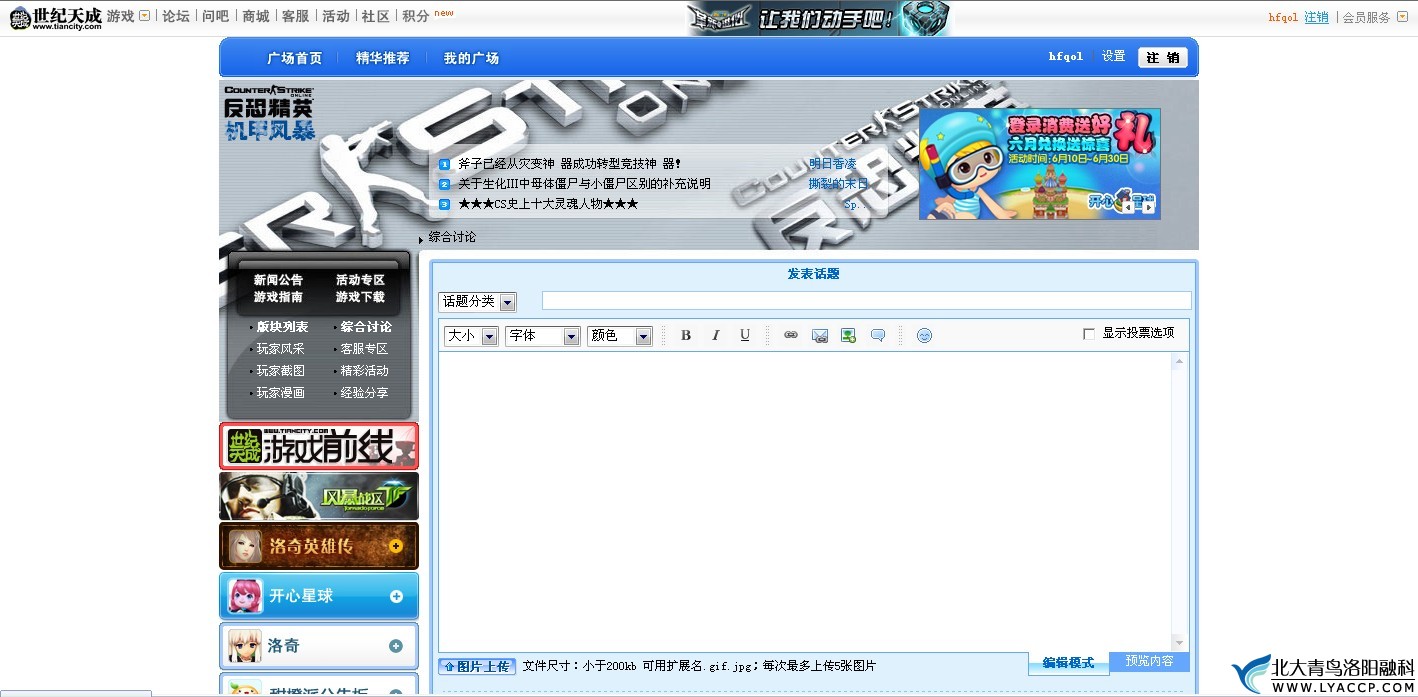Image resolution: width=1418 pixels, height=697 pixels.
Task: Open the 游戏下载 sidebar link
Action: (360, 297)
